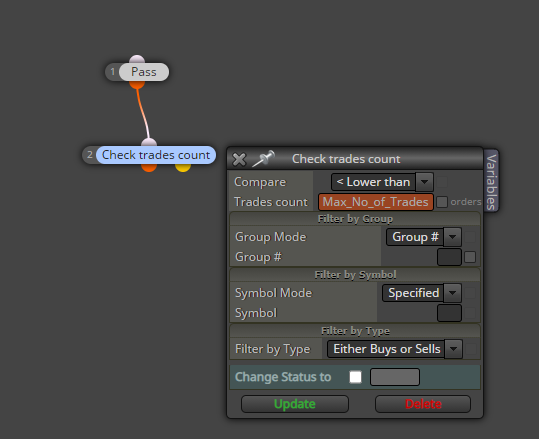Click the 'Change Status to' label
The width and height of the screenshot is (539, 439).
pyautogui.click(x=283, y=377)
